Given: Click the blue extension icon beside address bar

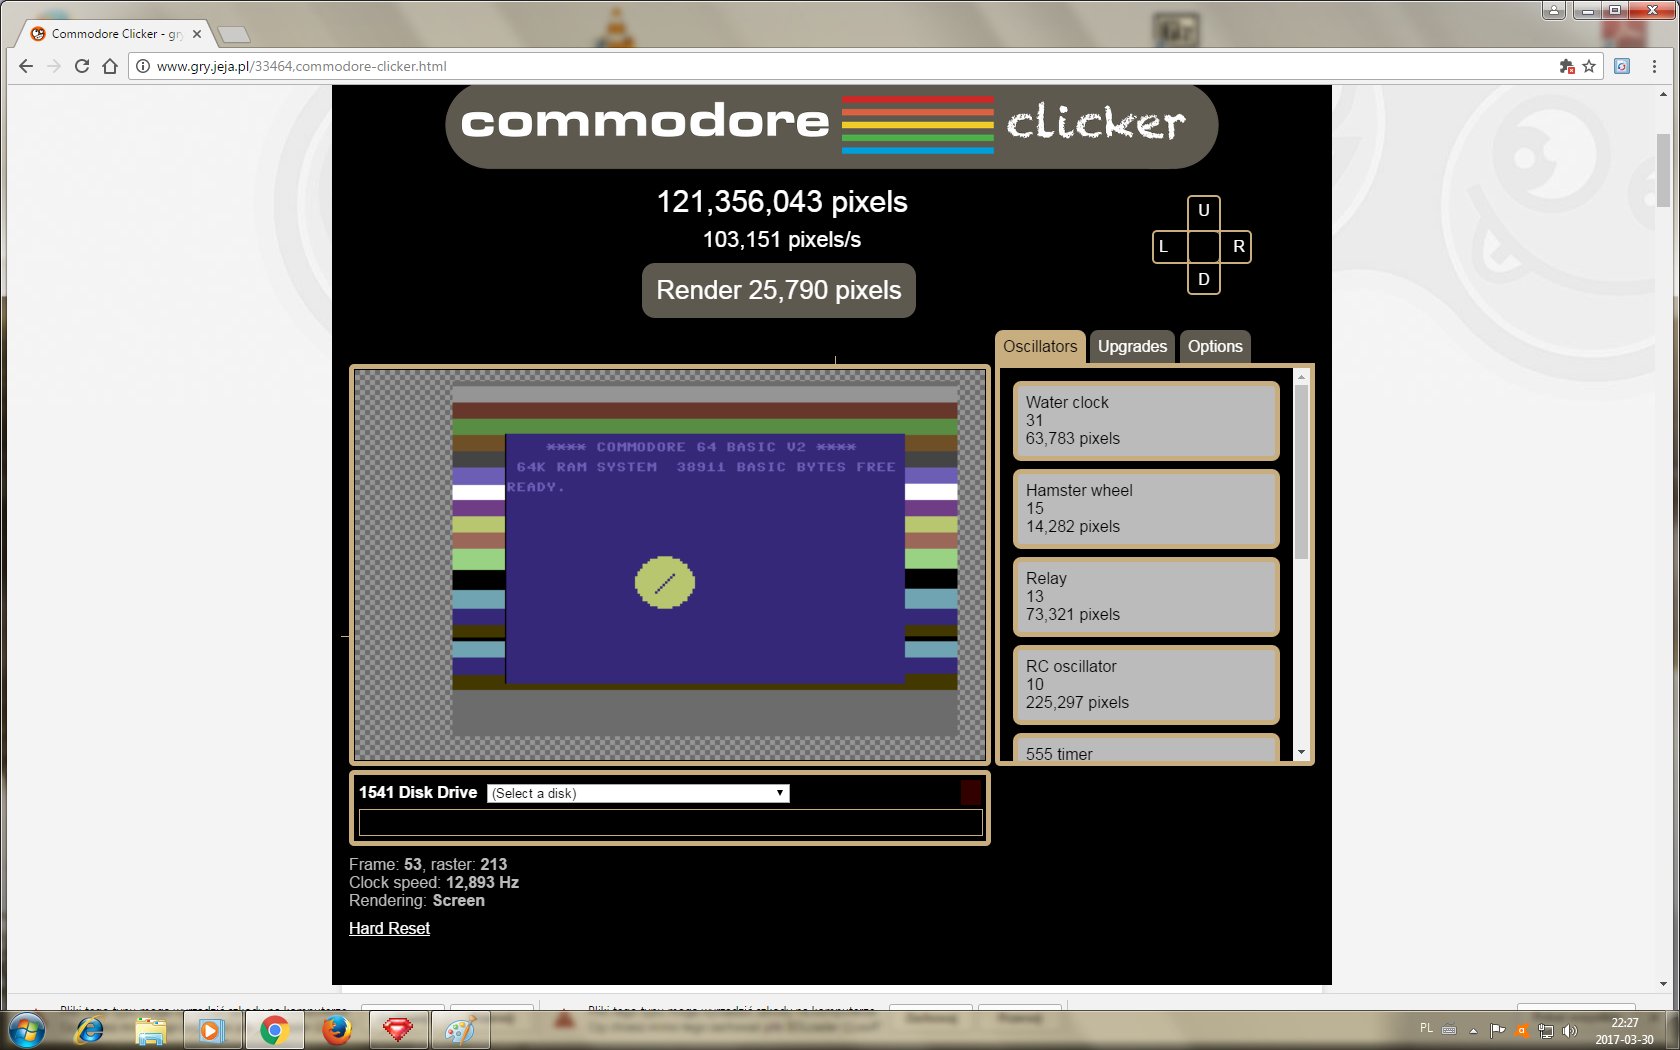Looking at the screenshot, I should [x=1622, y=66].
